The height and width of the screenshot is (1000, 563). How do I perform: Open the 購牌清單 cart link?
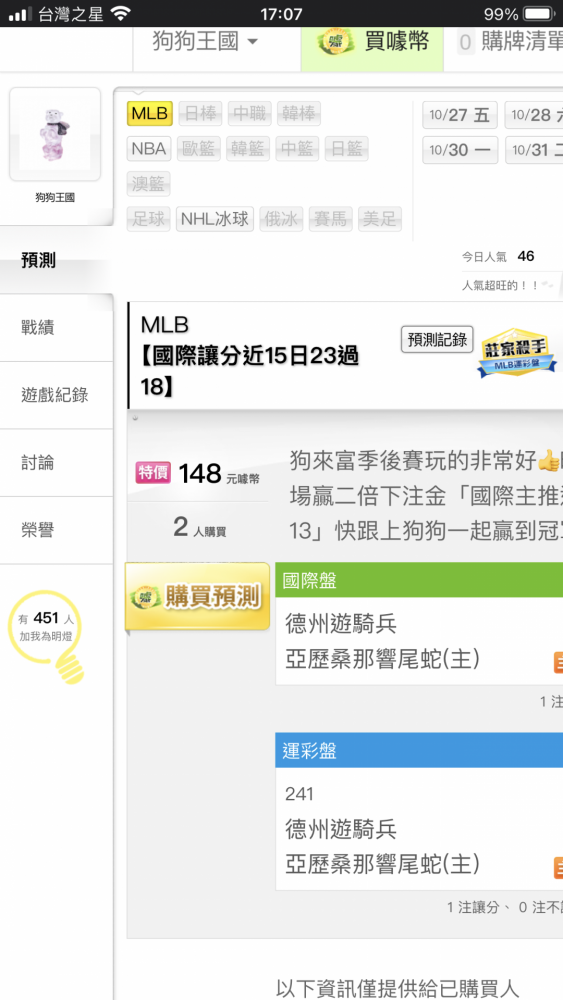511,43
